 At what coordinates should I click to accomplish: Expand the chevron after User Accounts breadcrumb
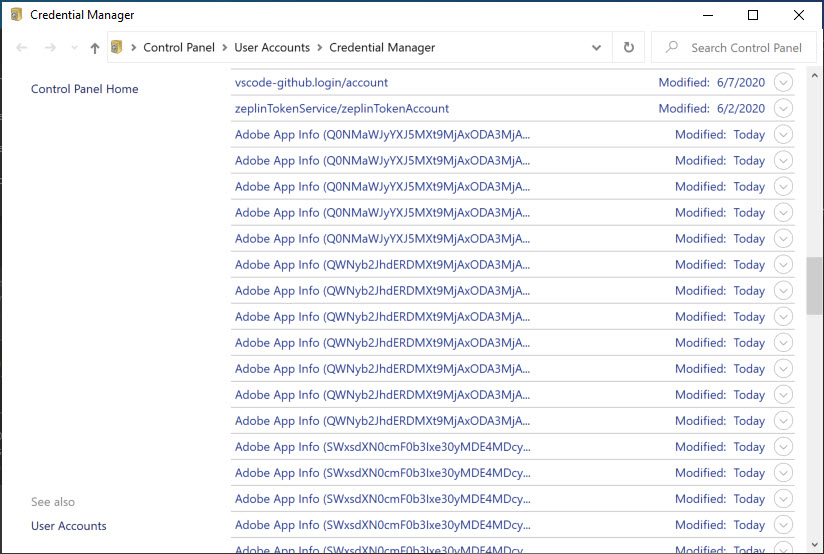pyautogui.click(x=320, y=48)
